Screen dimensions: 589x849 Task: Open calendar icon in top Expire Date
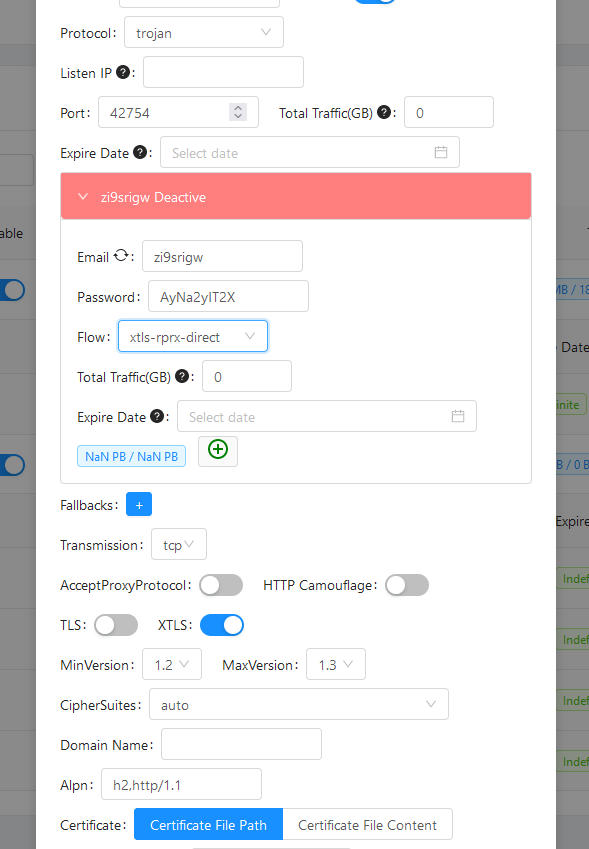[441, 152]
